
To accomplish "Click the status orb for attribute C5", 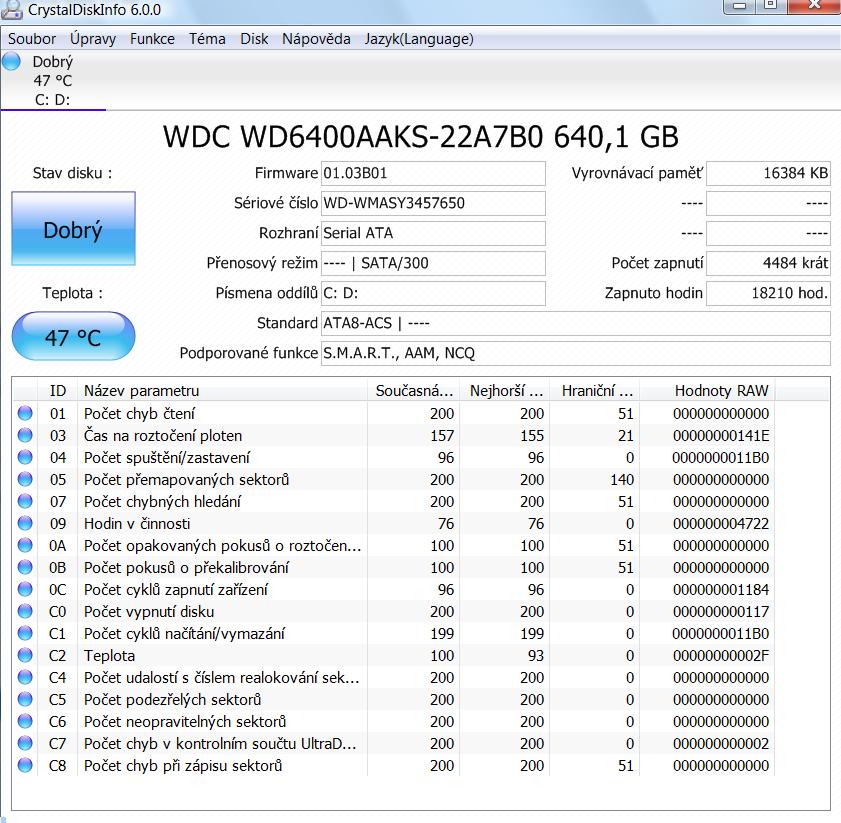I will (25, 700).
